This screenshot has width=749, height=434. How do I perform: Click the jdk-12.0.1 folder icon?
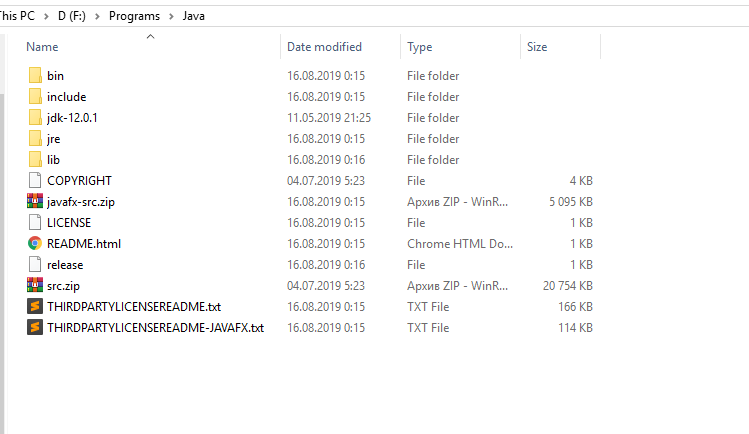35,117
